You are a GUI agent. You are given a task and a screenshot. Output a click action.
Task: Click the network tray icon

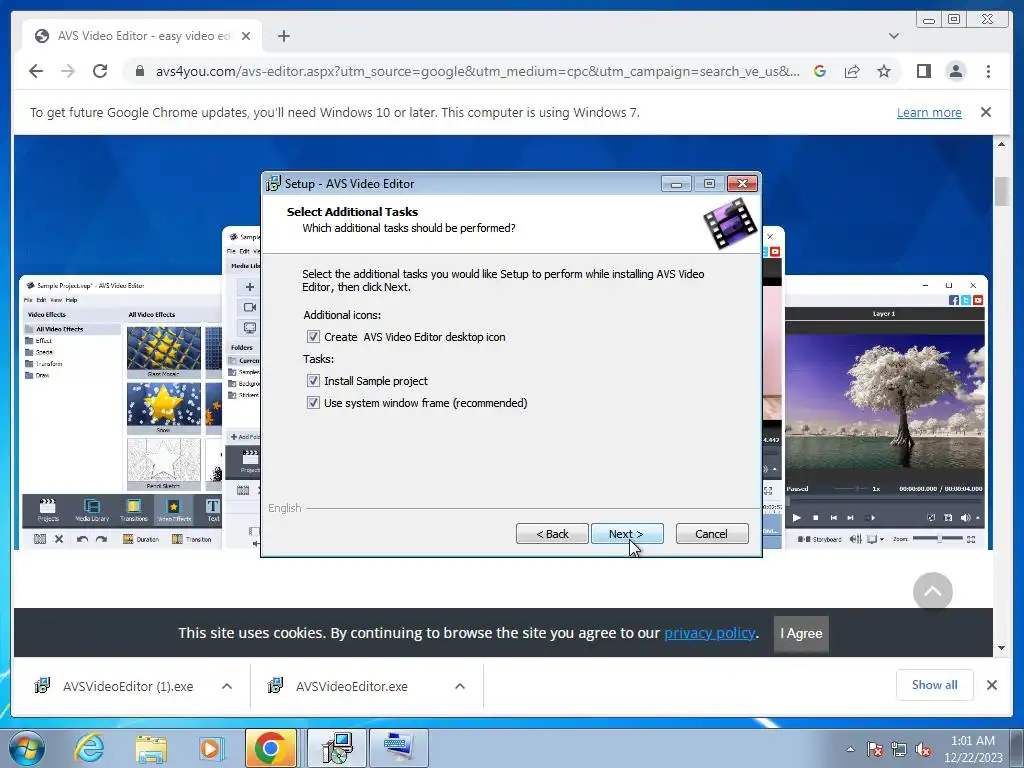coord(899,749)
